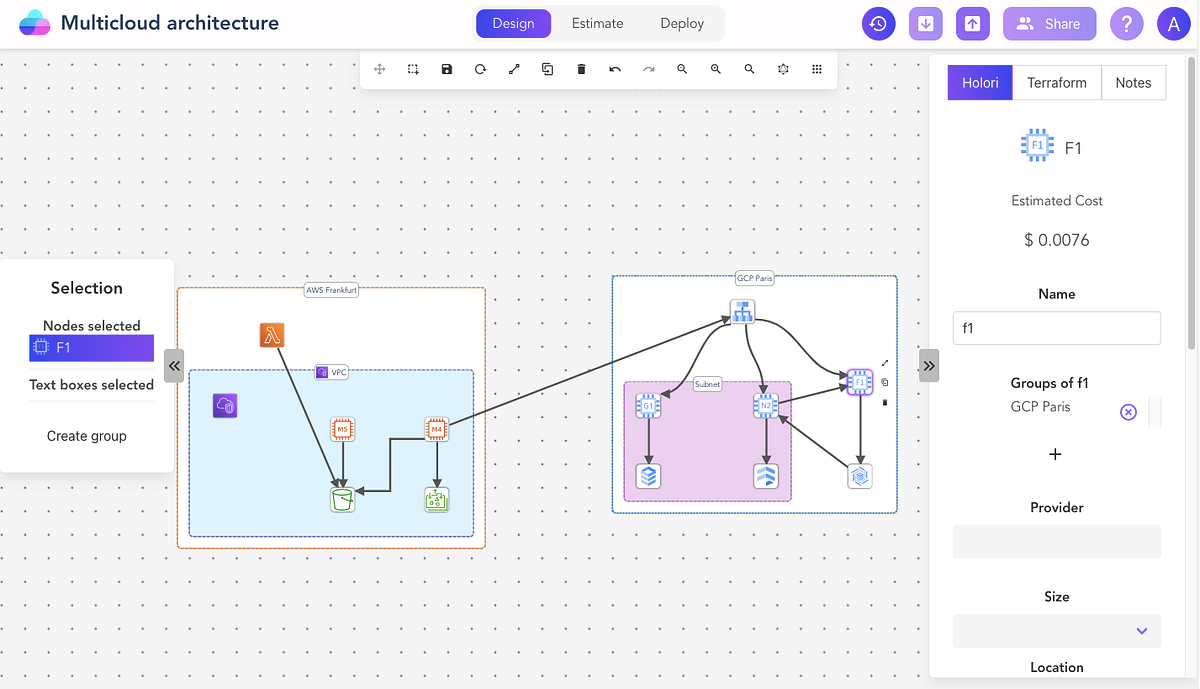Screen dimensions: 1200x689
Task: Click the Undo icon
Action: click(x=615, y=69)
